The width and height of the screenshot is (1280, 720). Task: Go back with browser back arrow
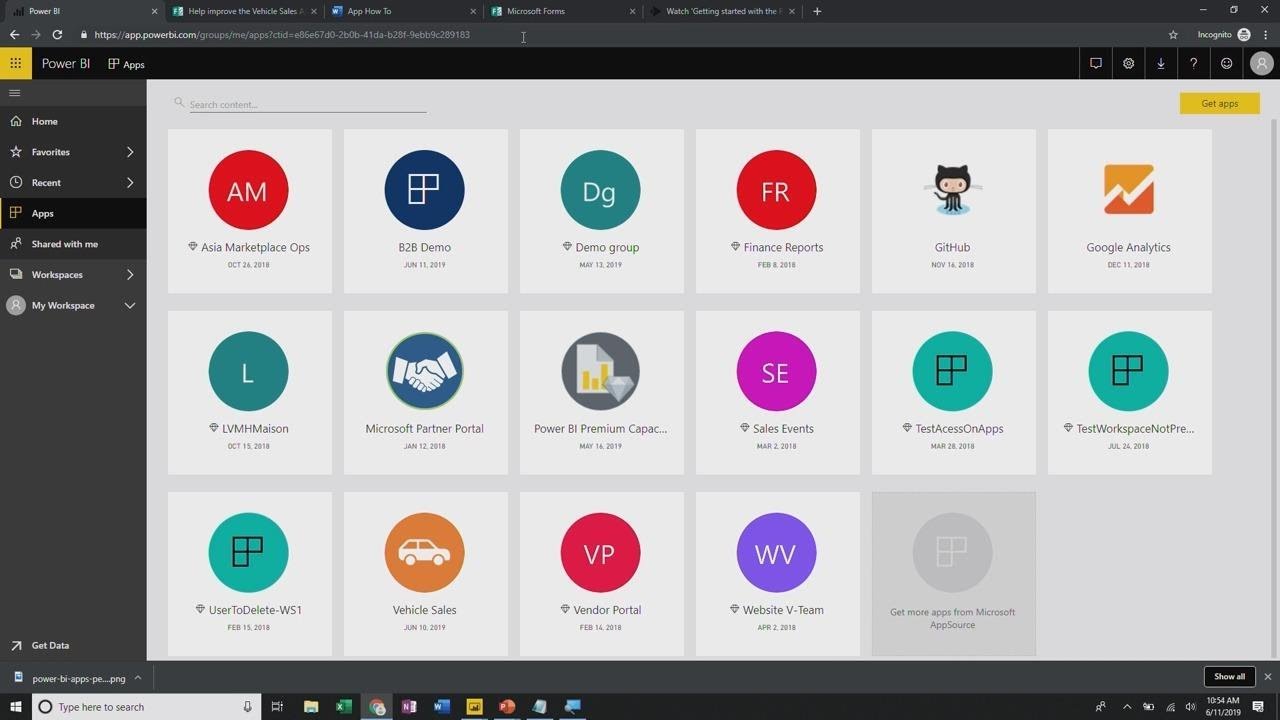coord(14,34)
